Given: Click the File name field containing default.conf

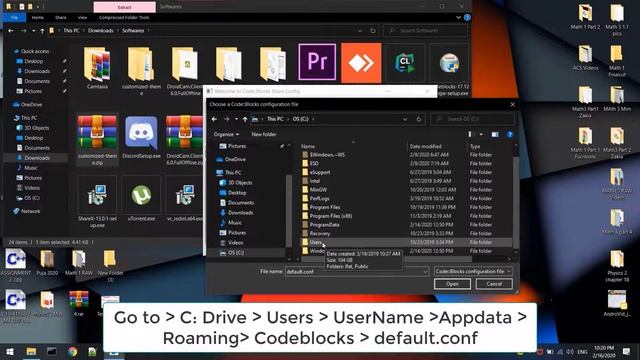Looking at the screenshot, I should (x=353, y=271).
